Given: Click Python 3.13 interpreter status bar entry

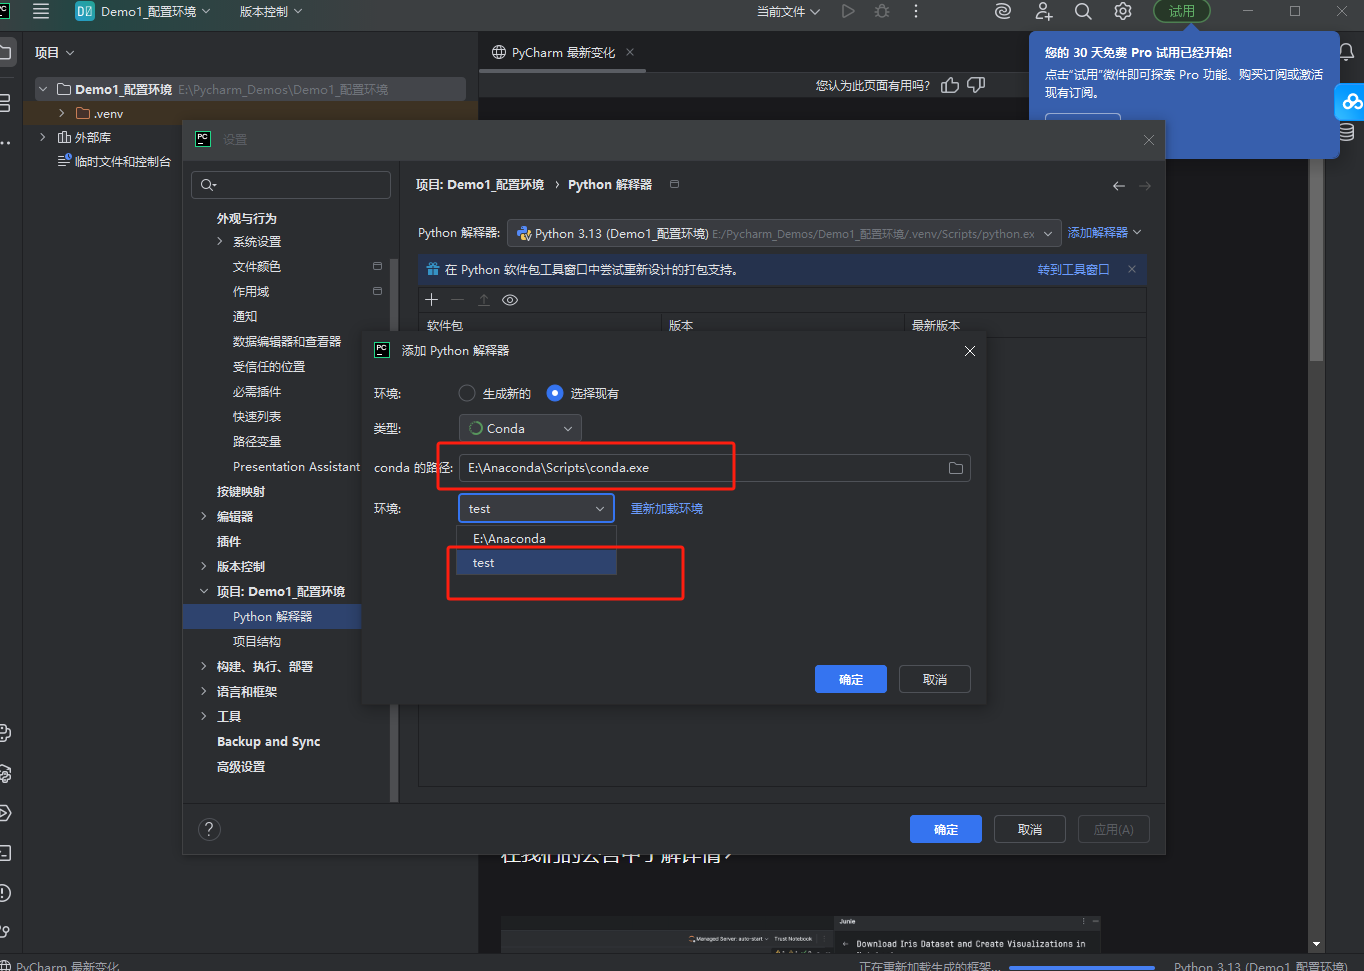Looking at the screenshot, I should (1260, 966).
